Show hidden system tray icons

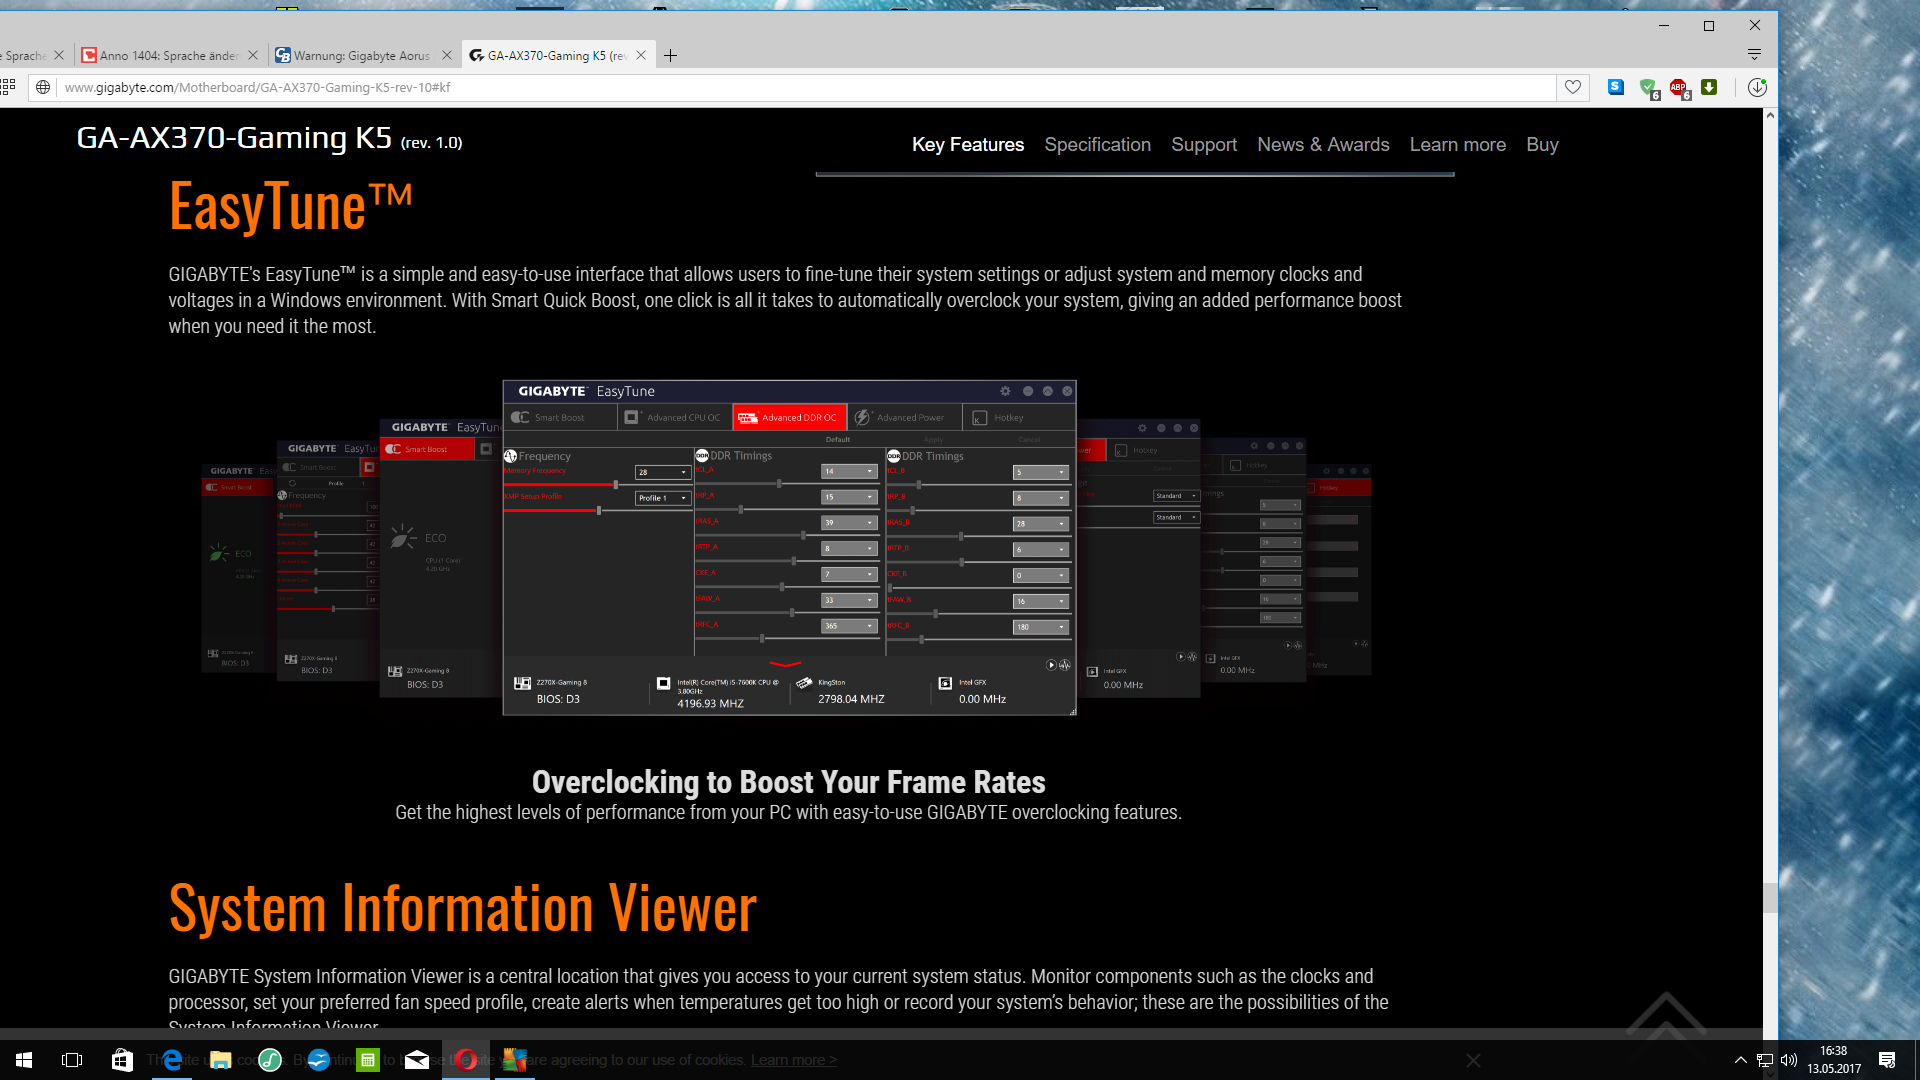(x=1740, y=1060)
